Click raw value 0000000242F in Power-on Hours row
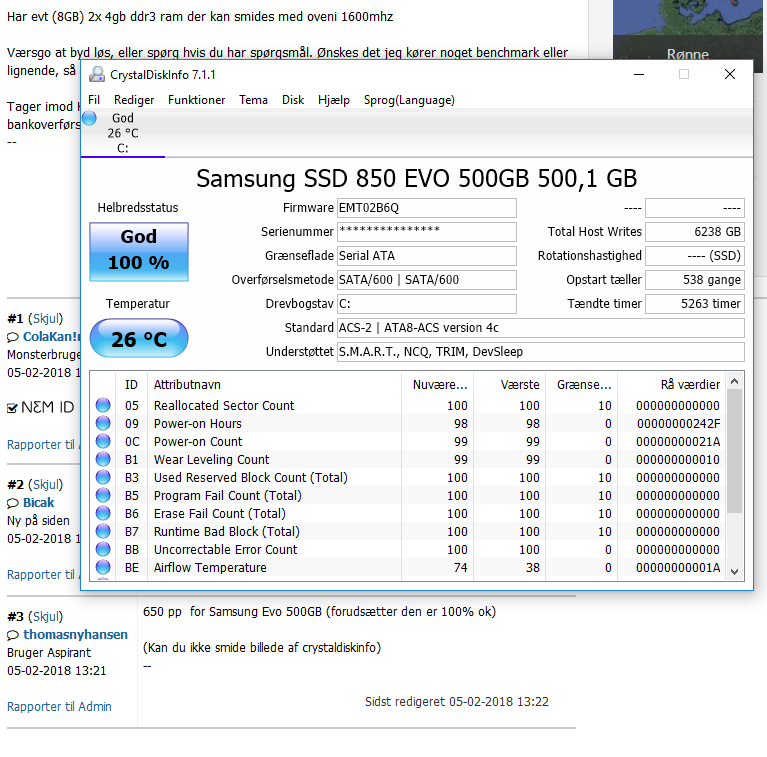Viewport: 767px width, 757px height. pos(678,423)
